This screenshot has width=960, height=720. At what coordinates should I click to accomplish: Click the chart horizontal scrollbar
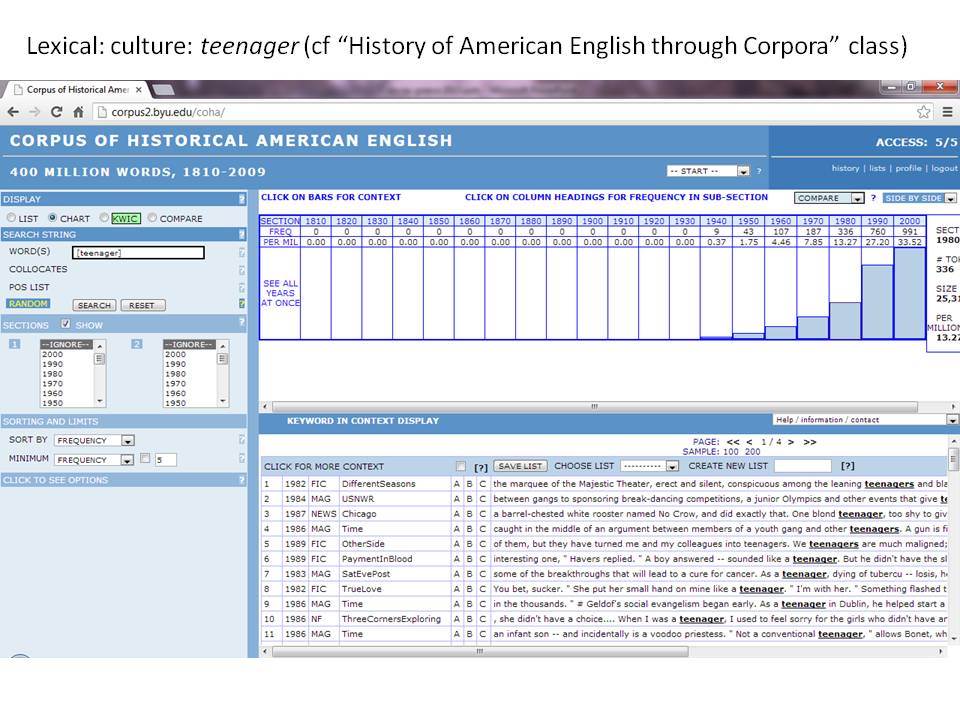[x=594, y=407]
